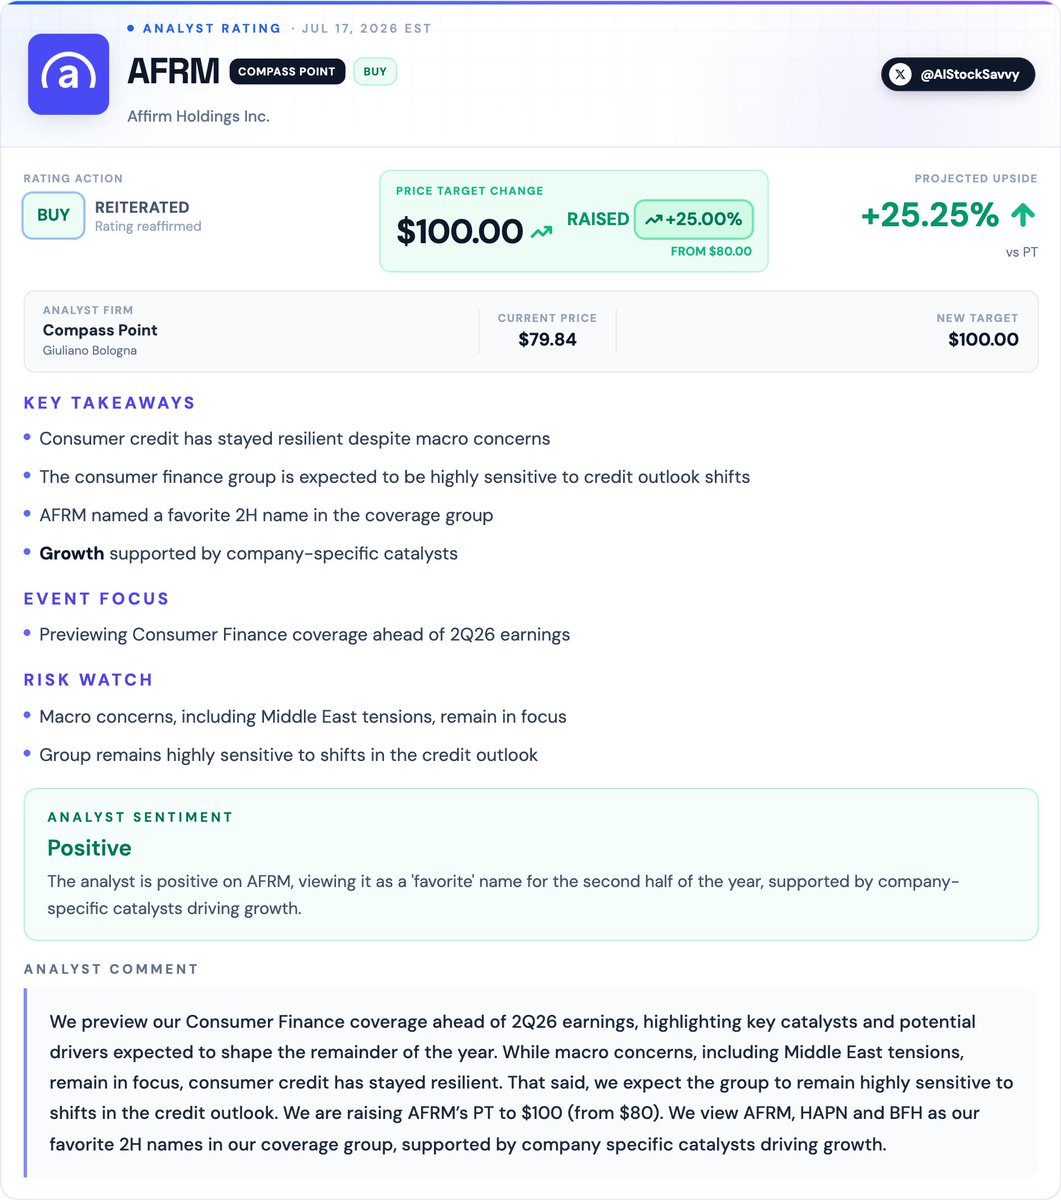The width and height of the screenshot is (1061, 1200).
Task: Click the small green BUY tag near AFRM
Action: [x=375, y=72]
